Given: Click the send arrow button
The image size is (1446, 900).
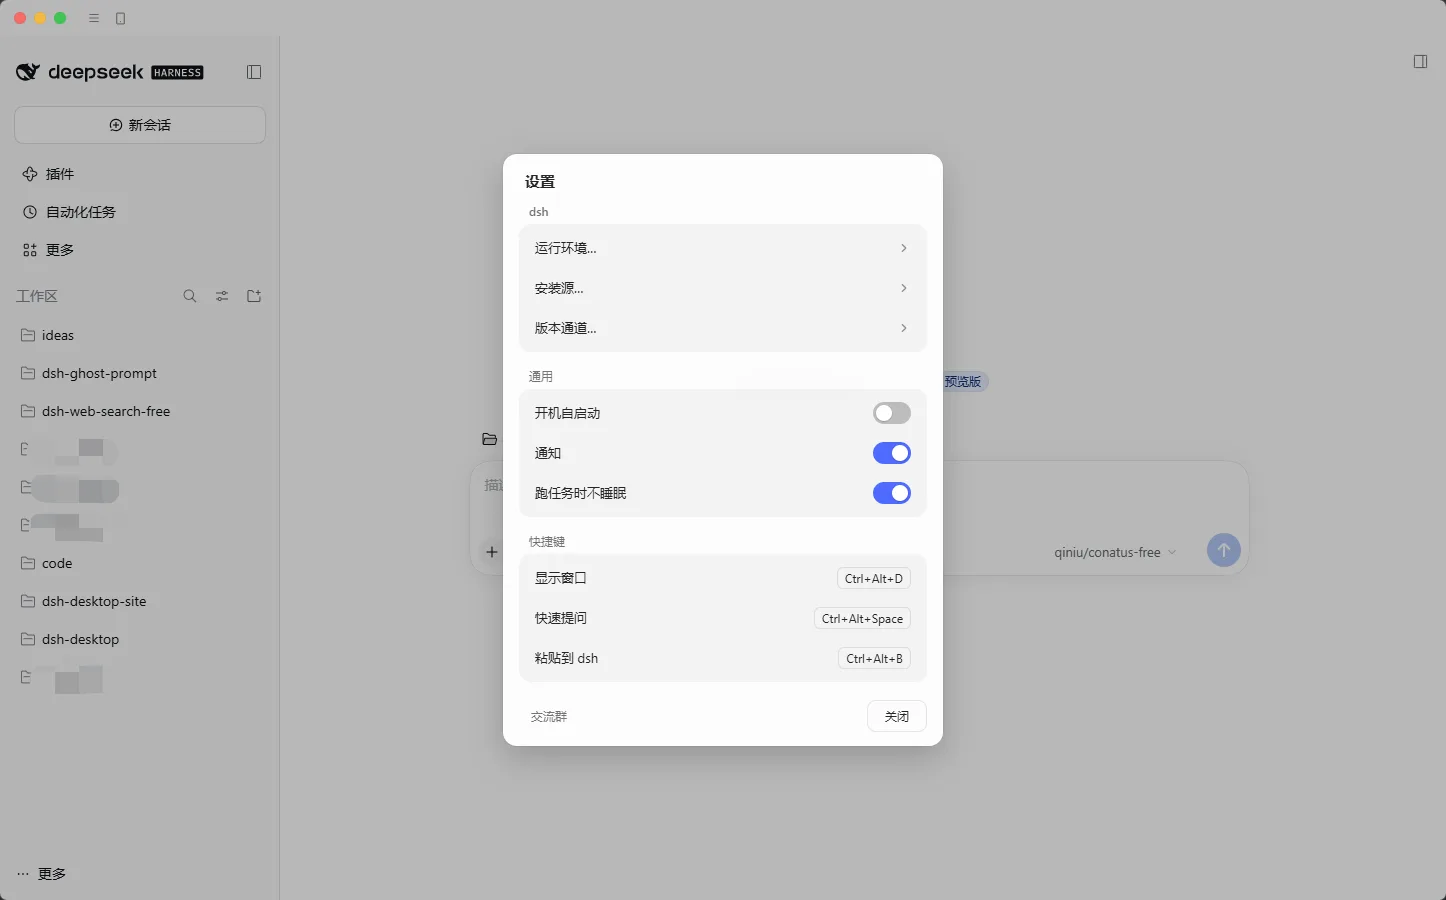Looking at the screenshot, I should tap(1223, 550).
